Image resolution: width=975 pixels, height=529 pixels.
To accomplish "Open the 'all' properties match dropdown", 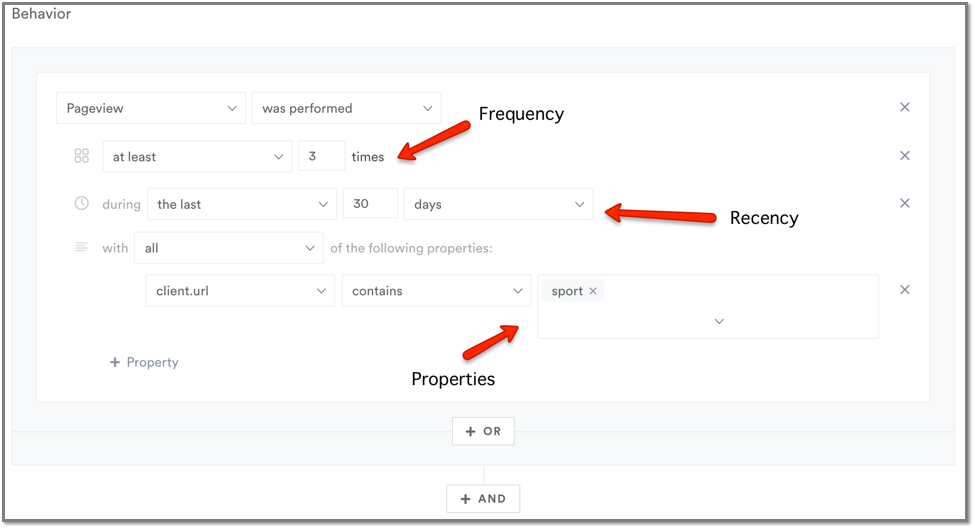I will pyautogui.click(x=229, y=248).
